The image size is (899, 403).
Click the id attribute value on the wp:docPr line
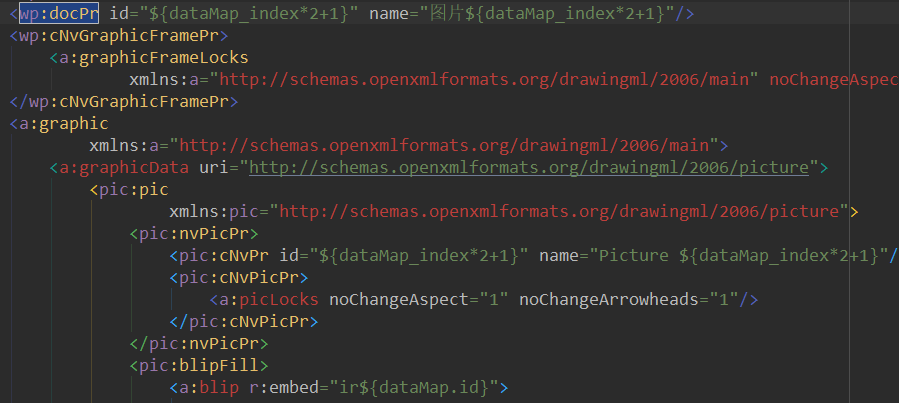tap(249, 13)
